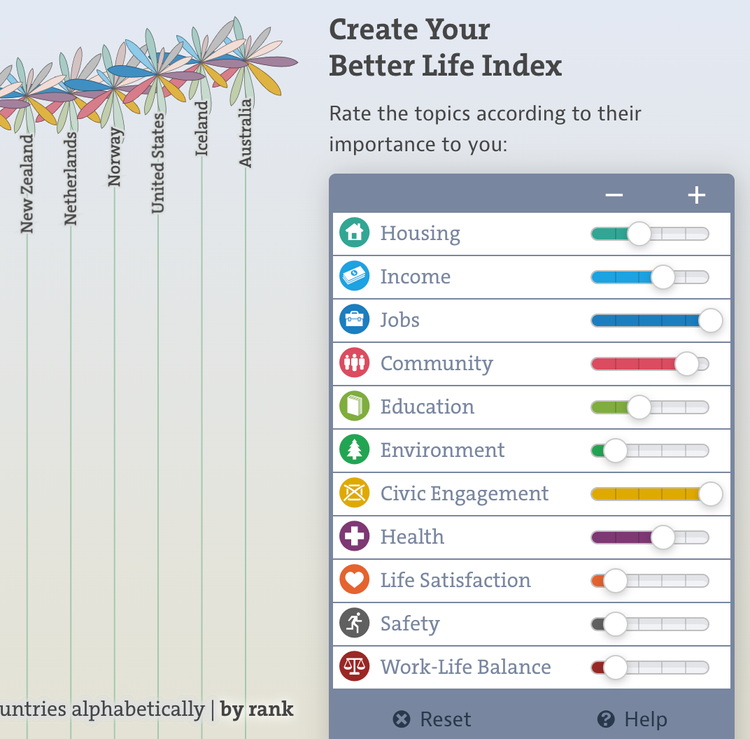This screenshot has width=750, height=739.
Task: Click the Life Satisfaction heart icon
Action: (x=354, y=580)
